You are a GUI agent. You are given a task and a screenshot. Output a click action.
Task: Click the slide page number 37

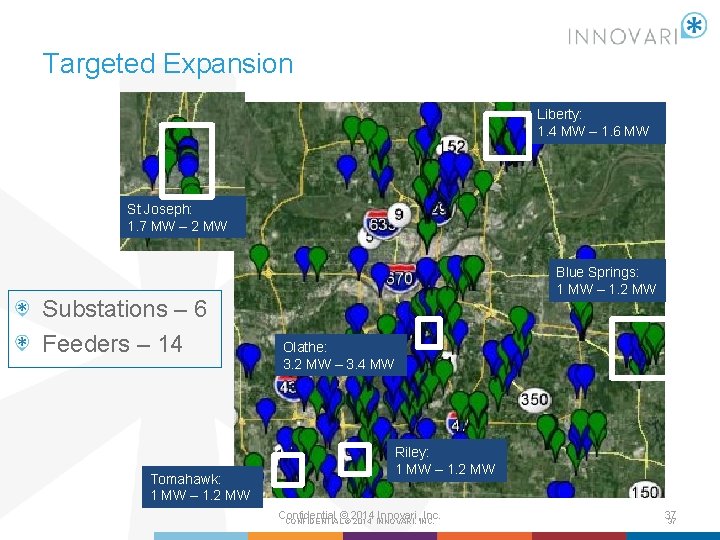click(x=670, y=517)
